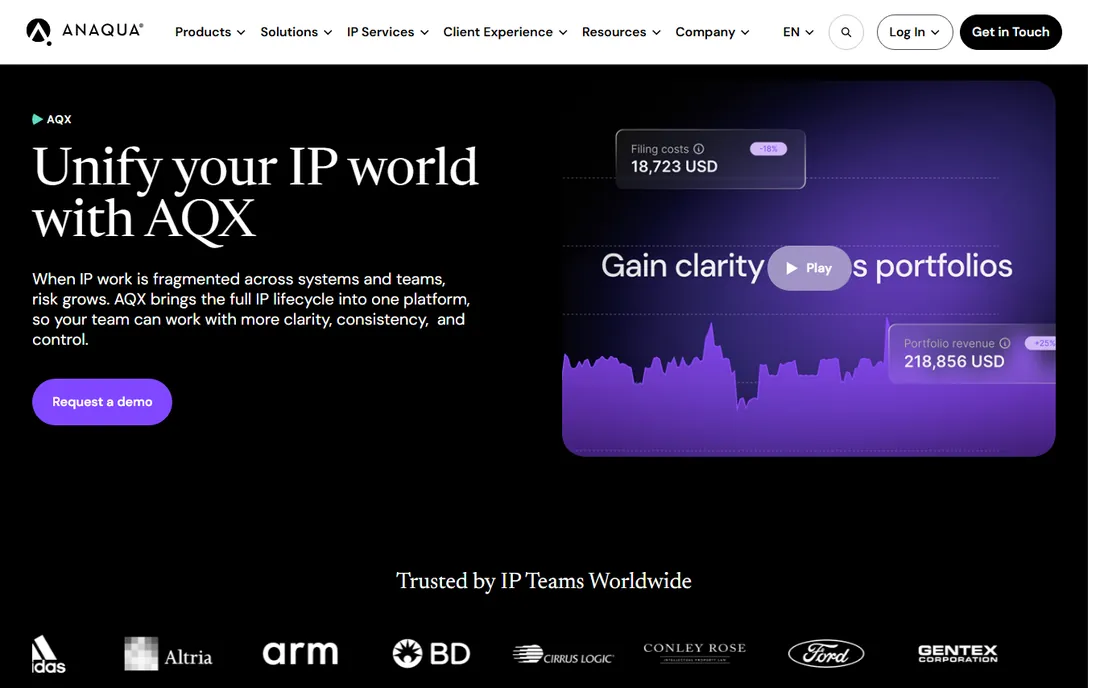Click the BD logo
This screenshot has height=688, width=1100.
431,654
